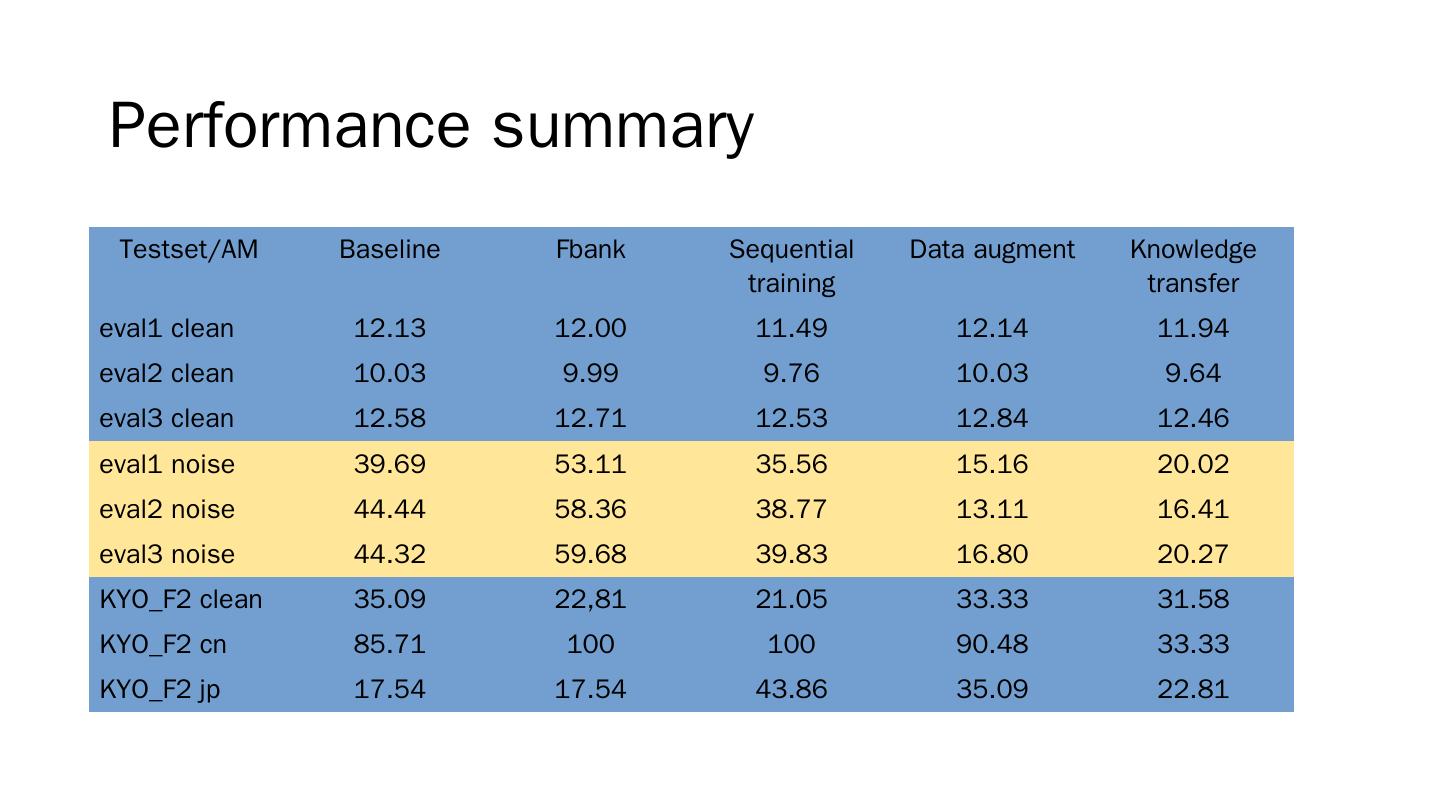This screenshot has height=810, width=1440.
Task: Click the 'eval1 noise' row label
Action: [167, 465]
